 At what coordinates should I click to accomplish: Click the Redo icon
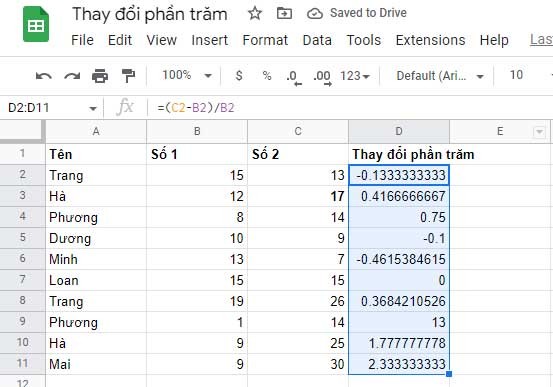pyautogui.click(x=72, y=75)
